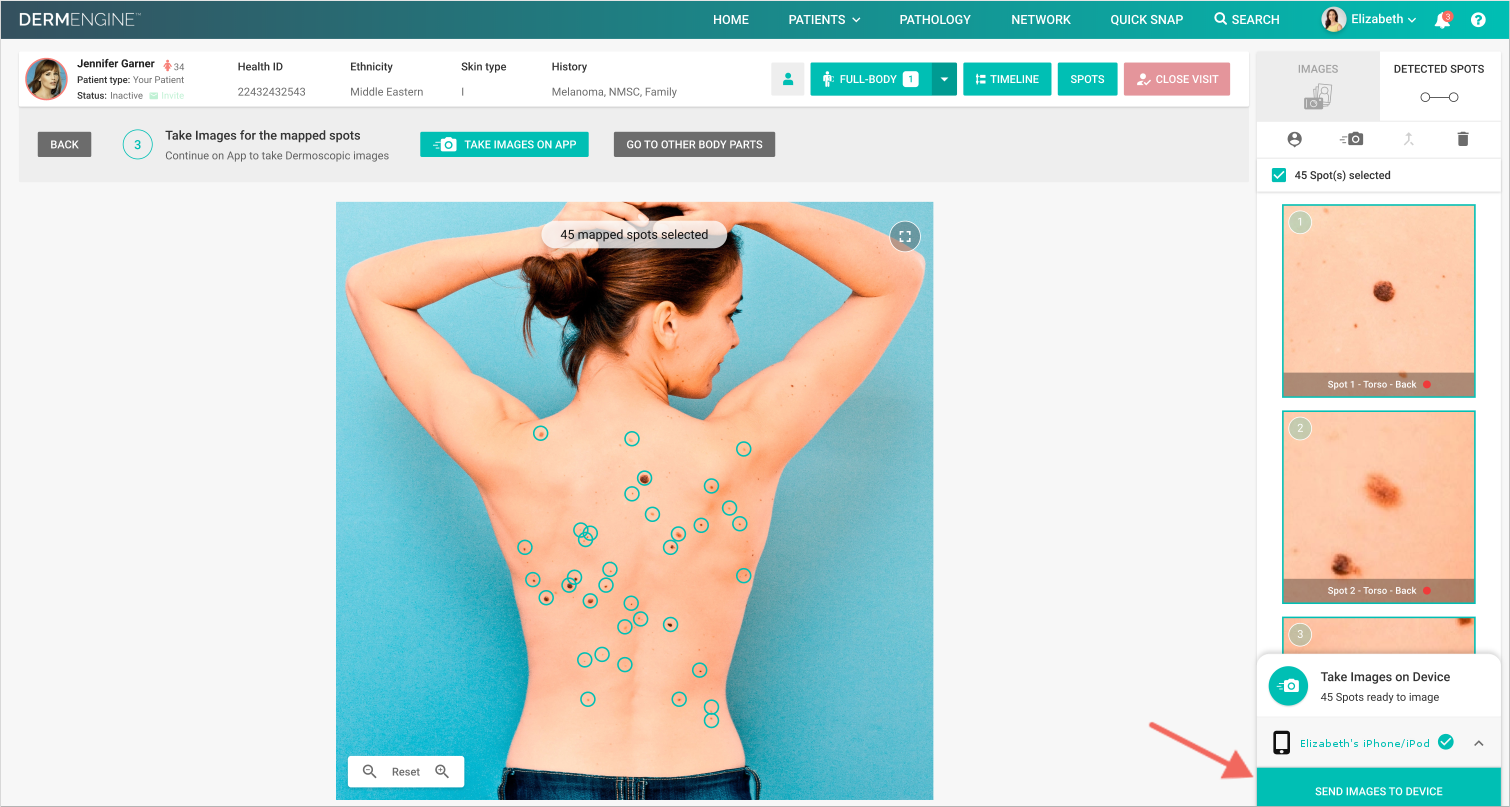The width and height of the screenshot is (1510, 807).
Task: Click the fullscreen expand icon on image
Action: (905, 236)
